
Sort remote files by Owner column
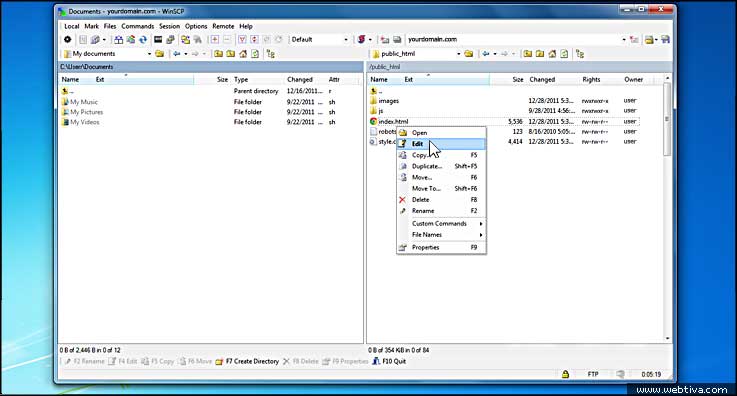click(633, 79)
